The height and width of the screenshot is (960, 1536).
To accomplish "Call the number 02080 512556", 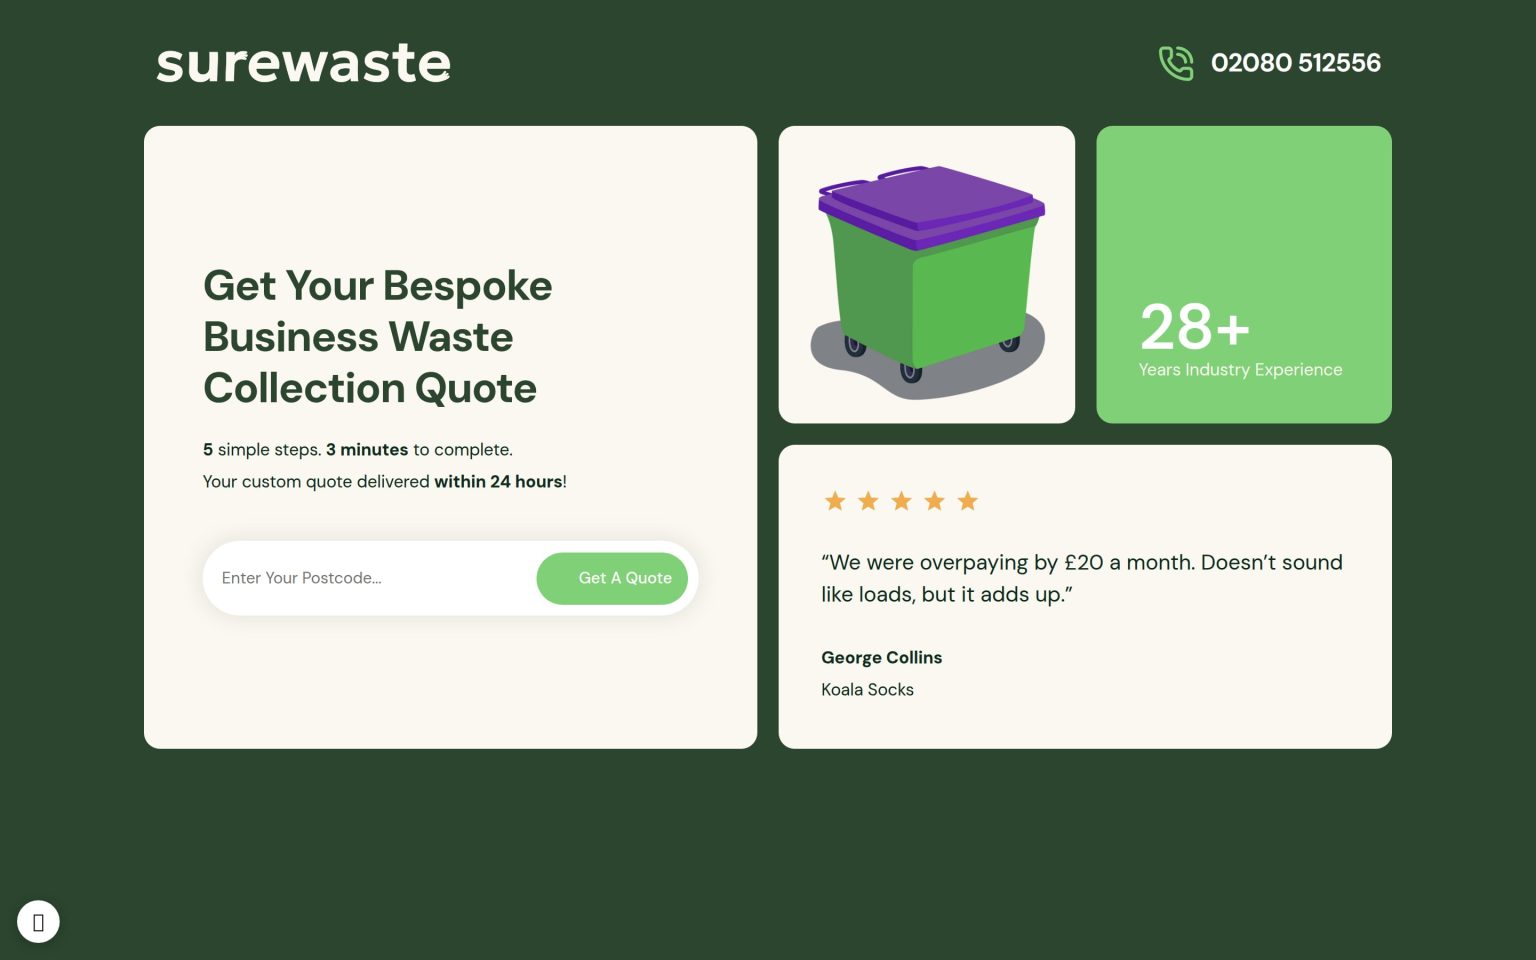I will [1295, 63].
